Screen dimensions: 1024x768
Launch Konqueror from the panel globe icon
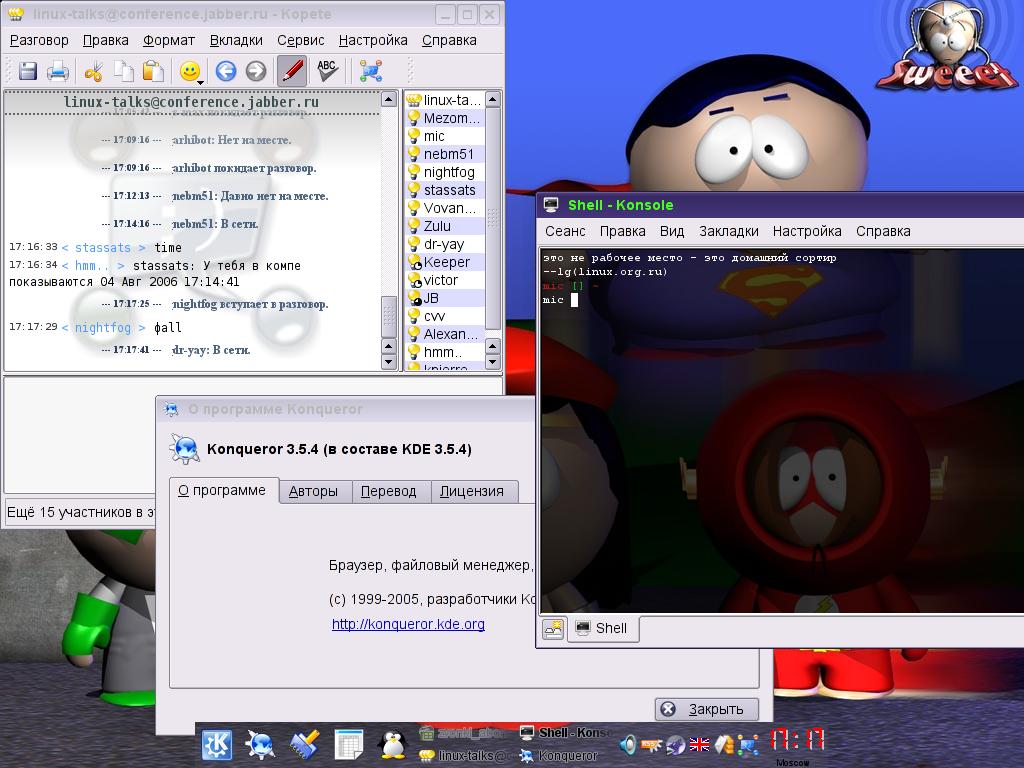tap(260, 744)
